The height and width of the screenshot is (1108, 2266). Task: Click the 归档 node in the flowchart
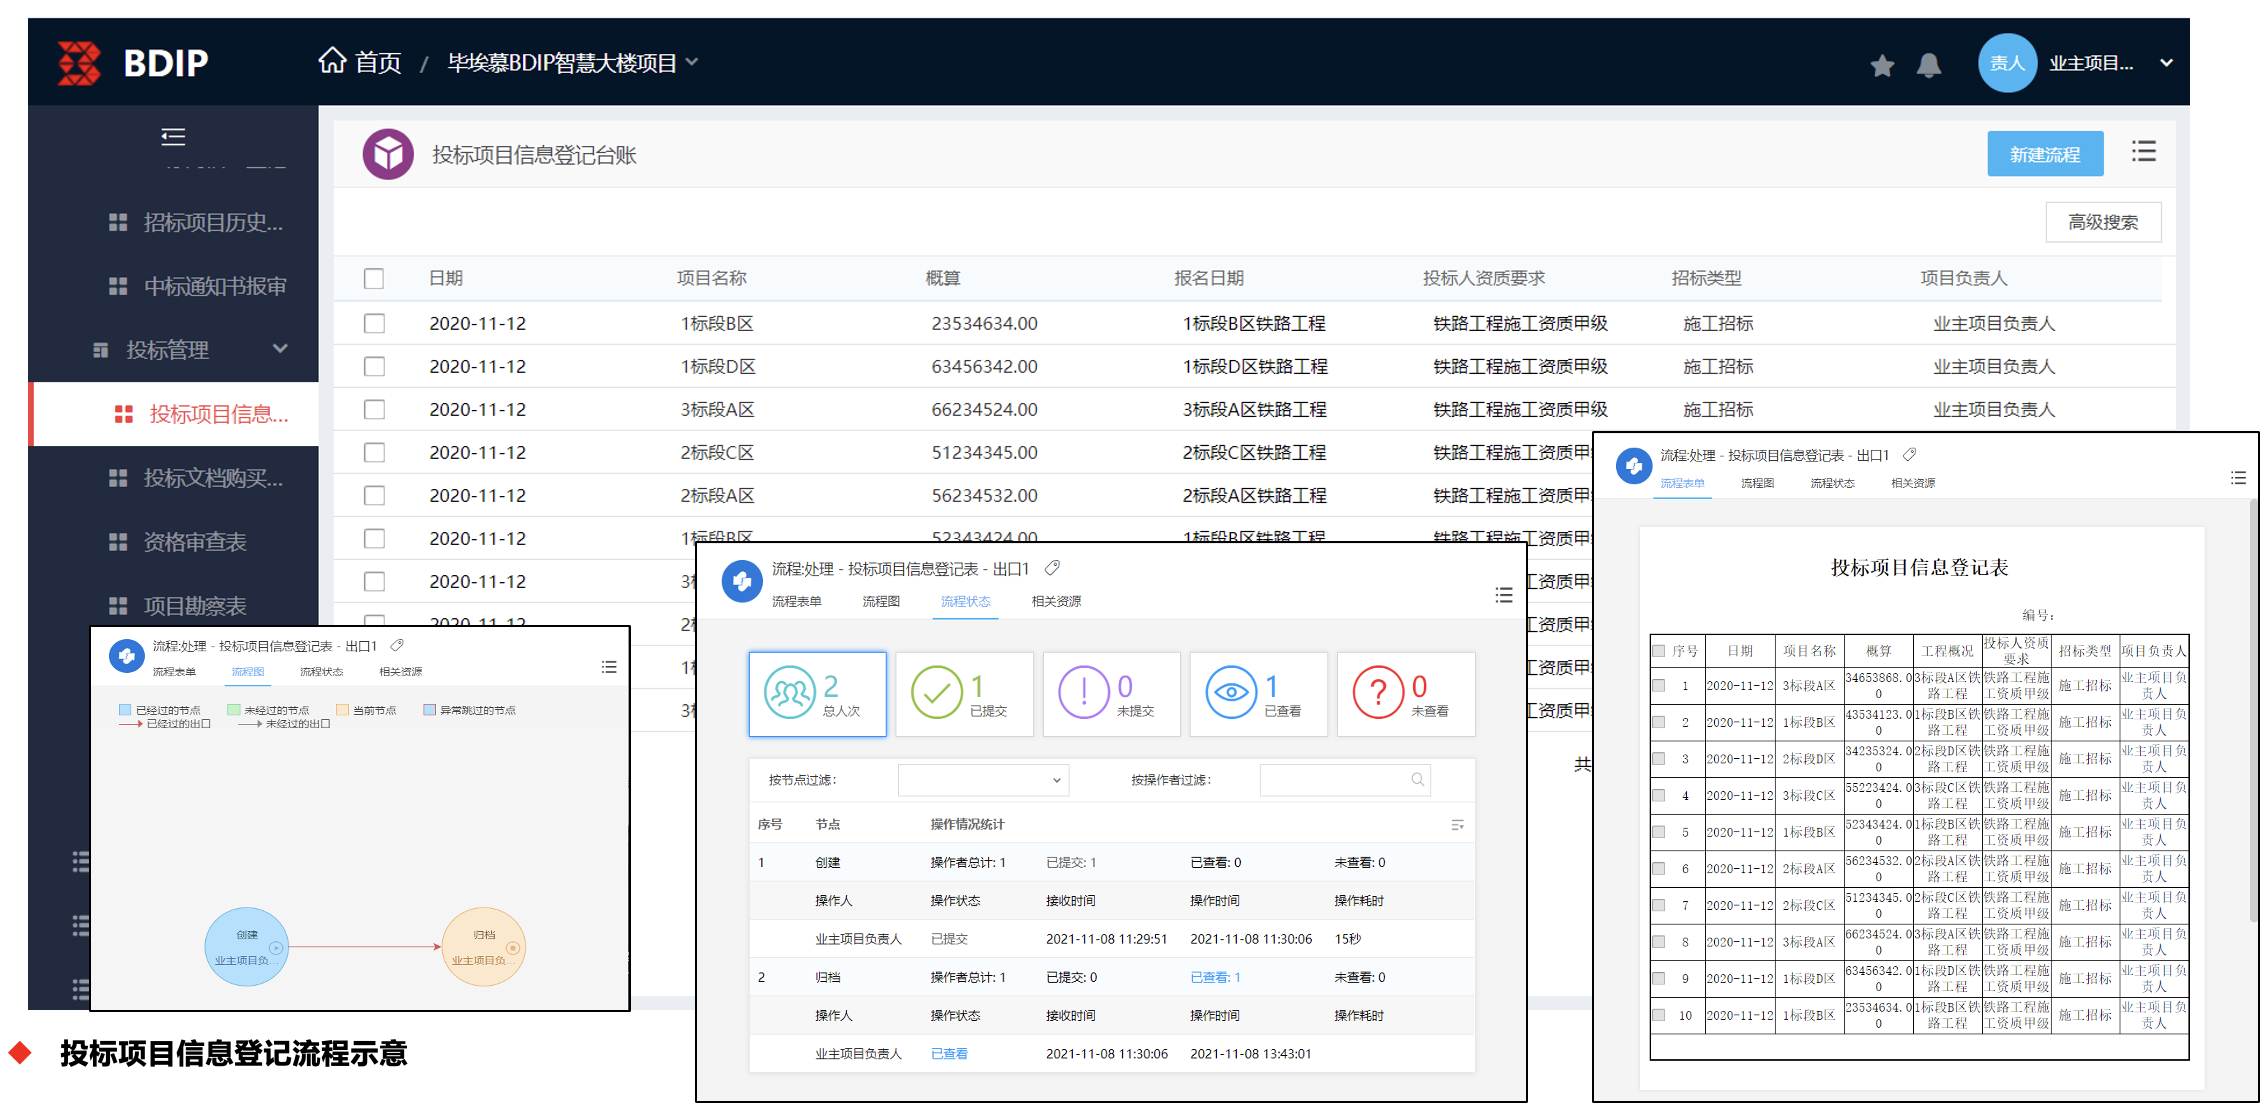click(484, 947)
